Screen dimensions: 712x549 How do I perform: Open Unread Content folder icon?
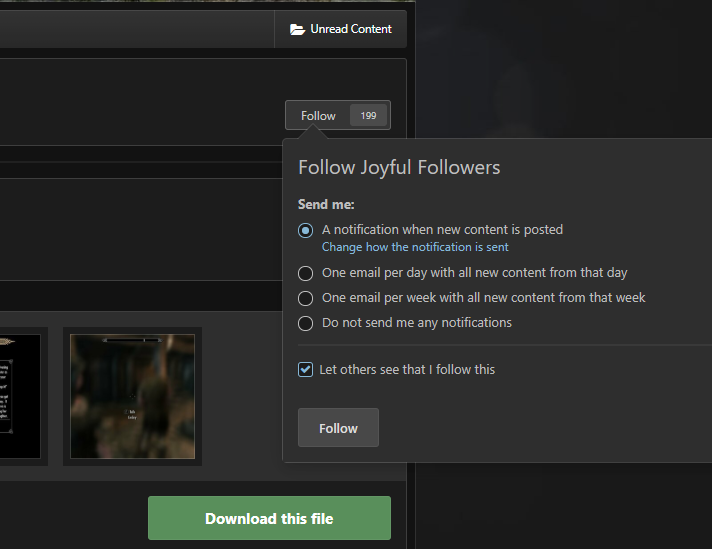coord(297,30)
